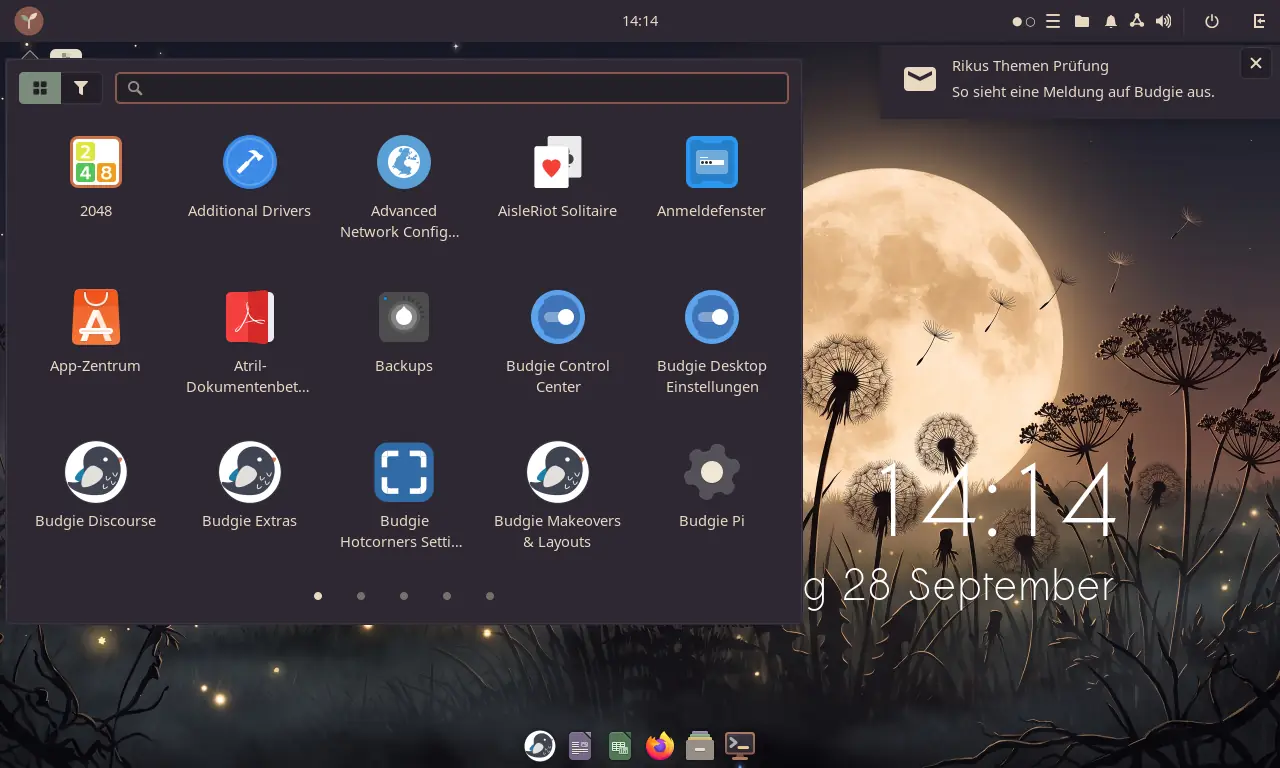Viewport: 1280px width, 768px height.
Task: Click the notification message about Budgie
Action: (1083, 92)
